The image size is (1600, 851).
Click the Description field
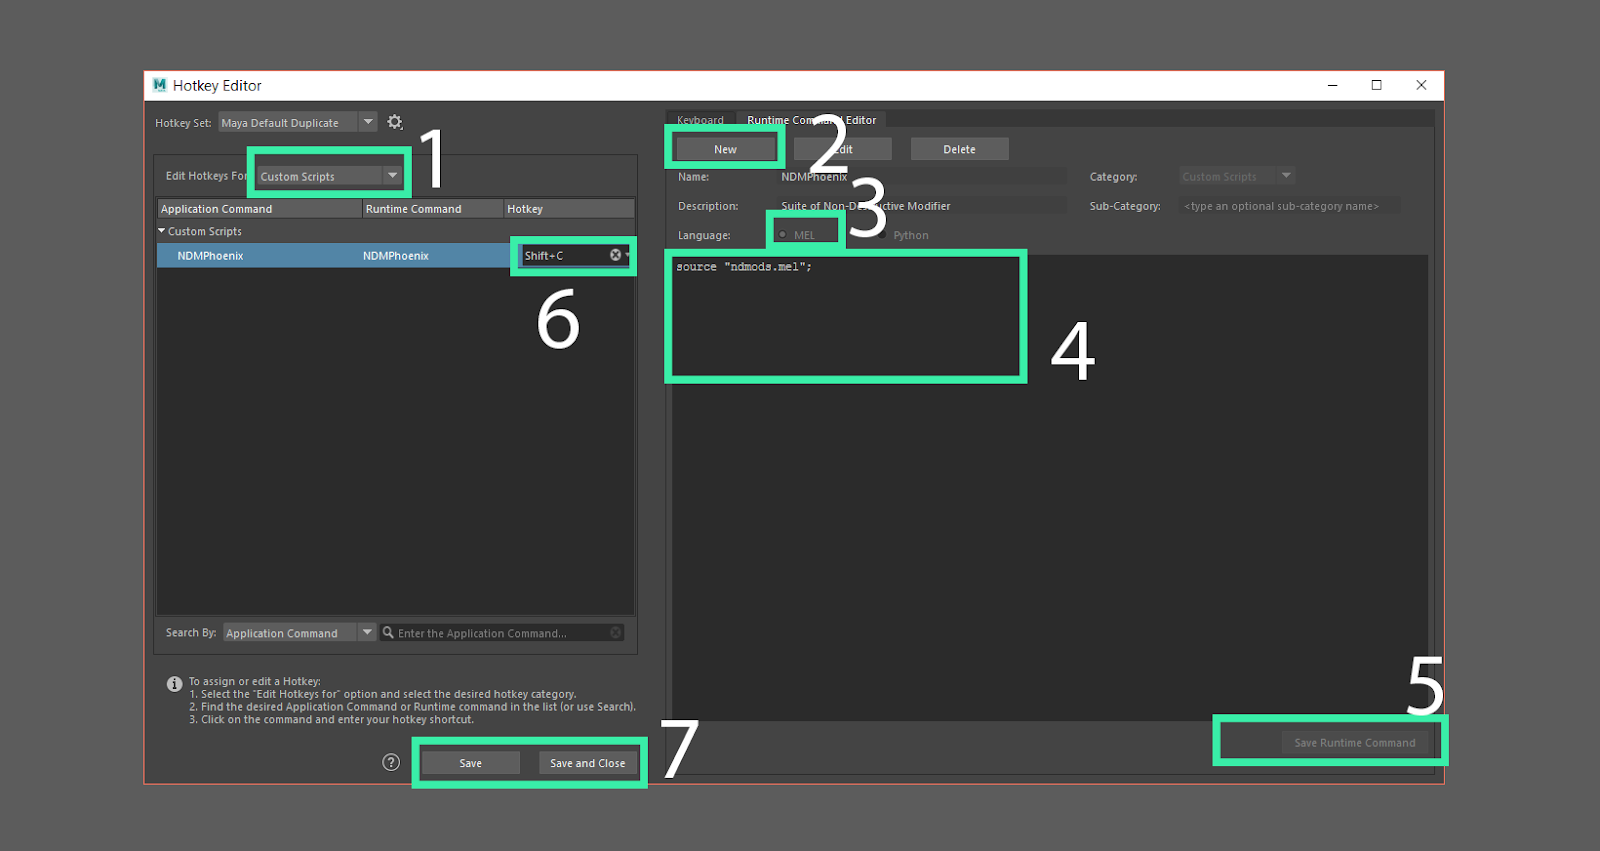921,206
